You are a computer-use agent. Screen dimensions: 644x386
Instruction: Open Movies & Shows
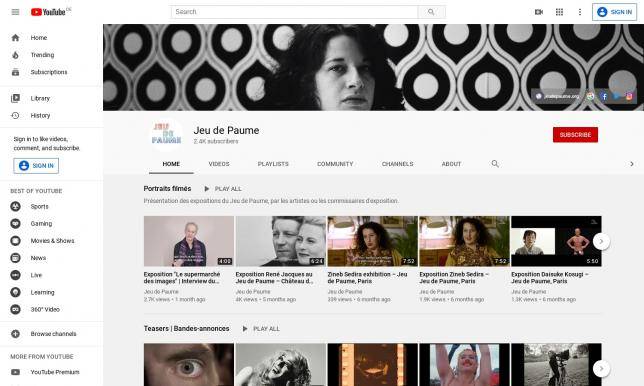tap(51, 241)
